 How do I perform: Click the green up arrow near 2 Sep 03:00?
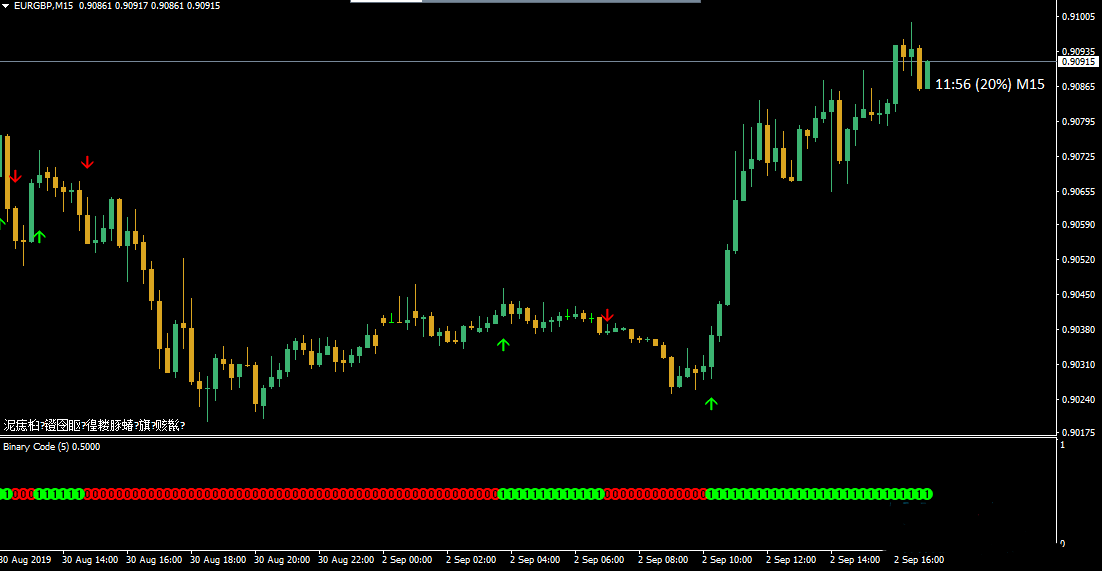(503, 344)
